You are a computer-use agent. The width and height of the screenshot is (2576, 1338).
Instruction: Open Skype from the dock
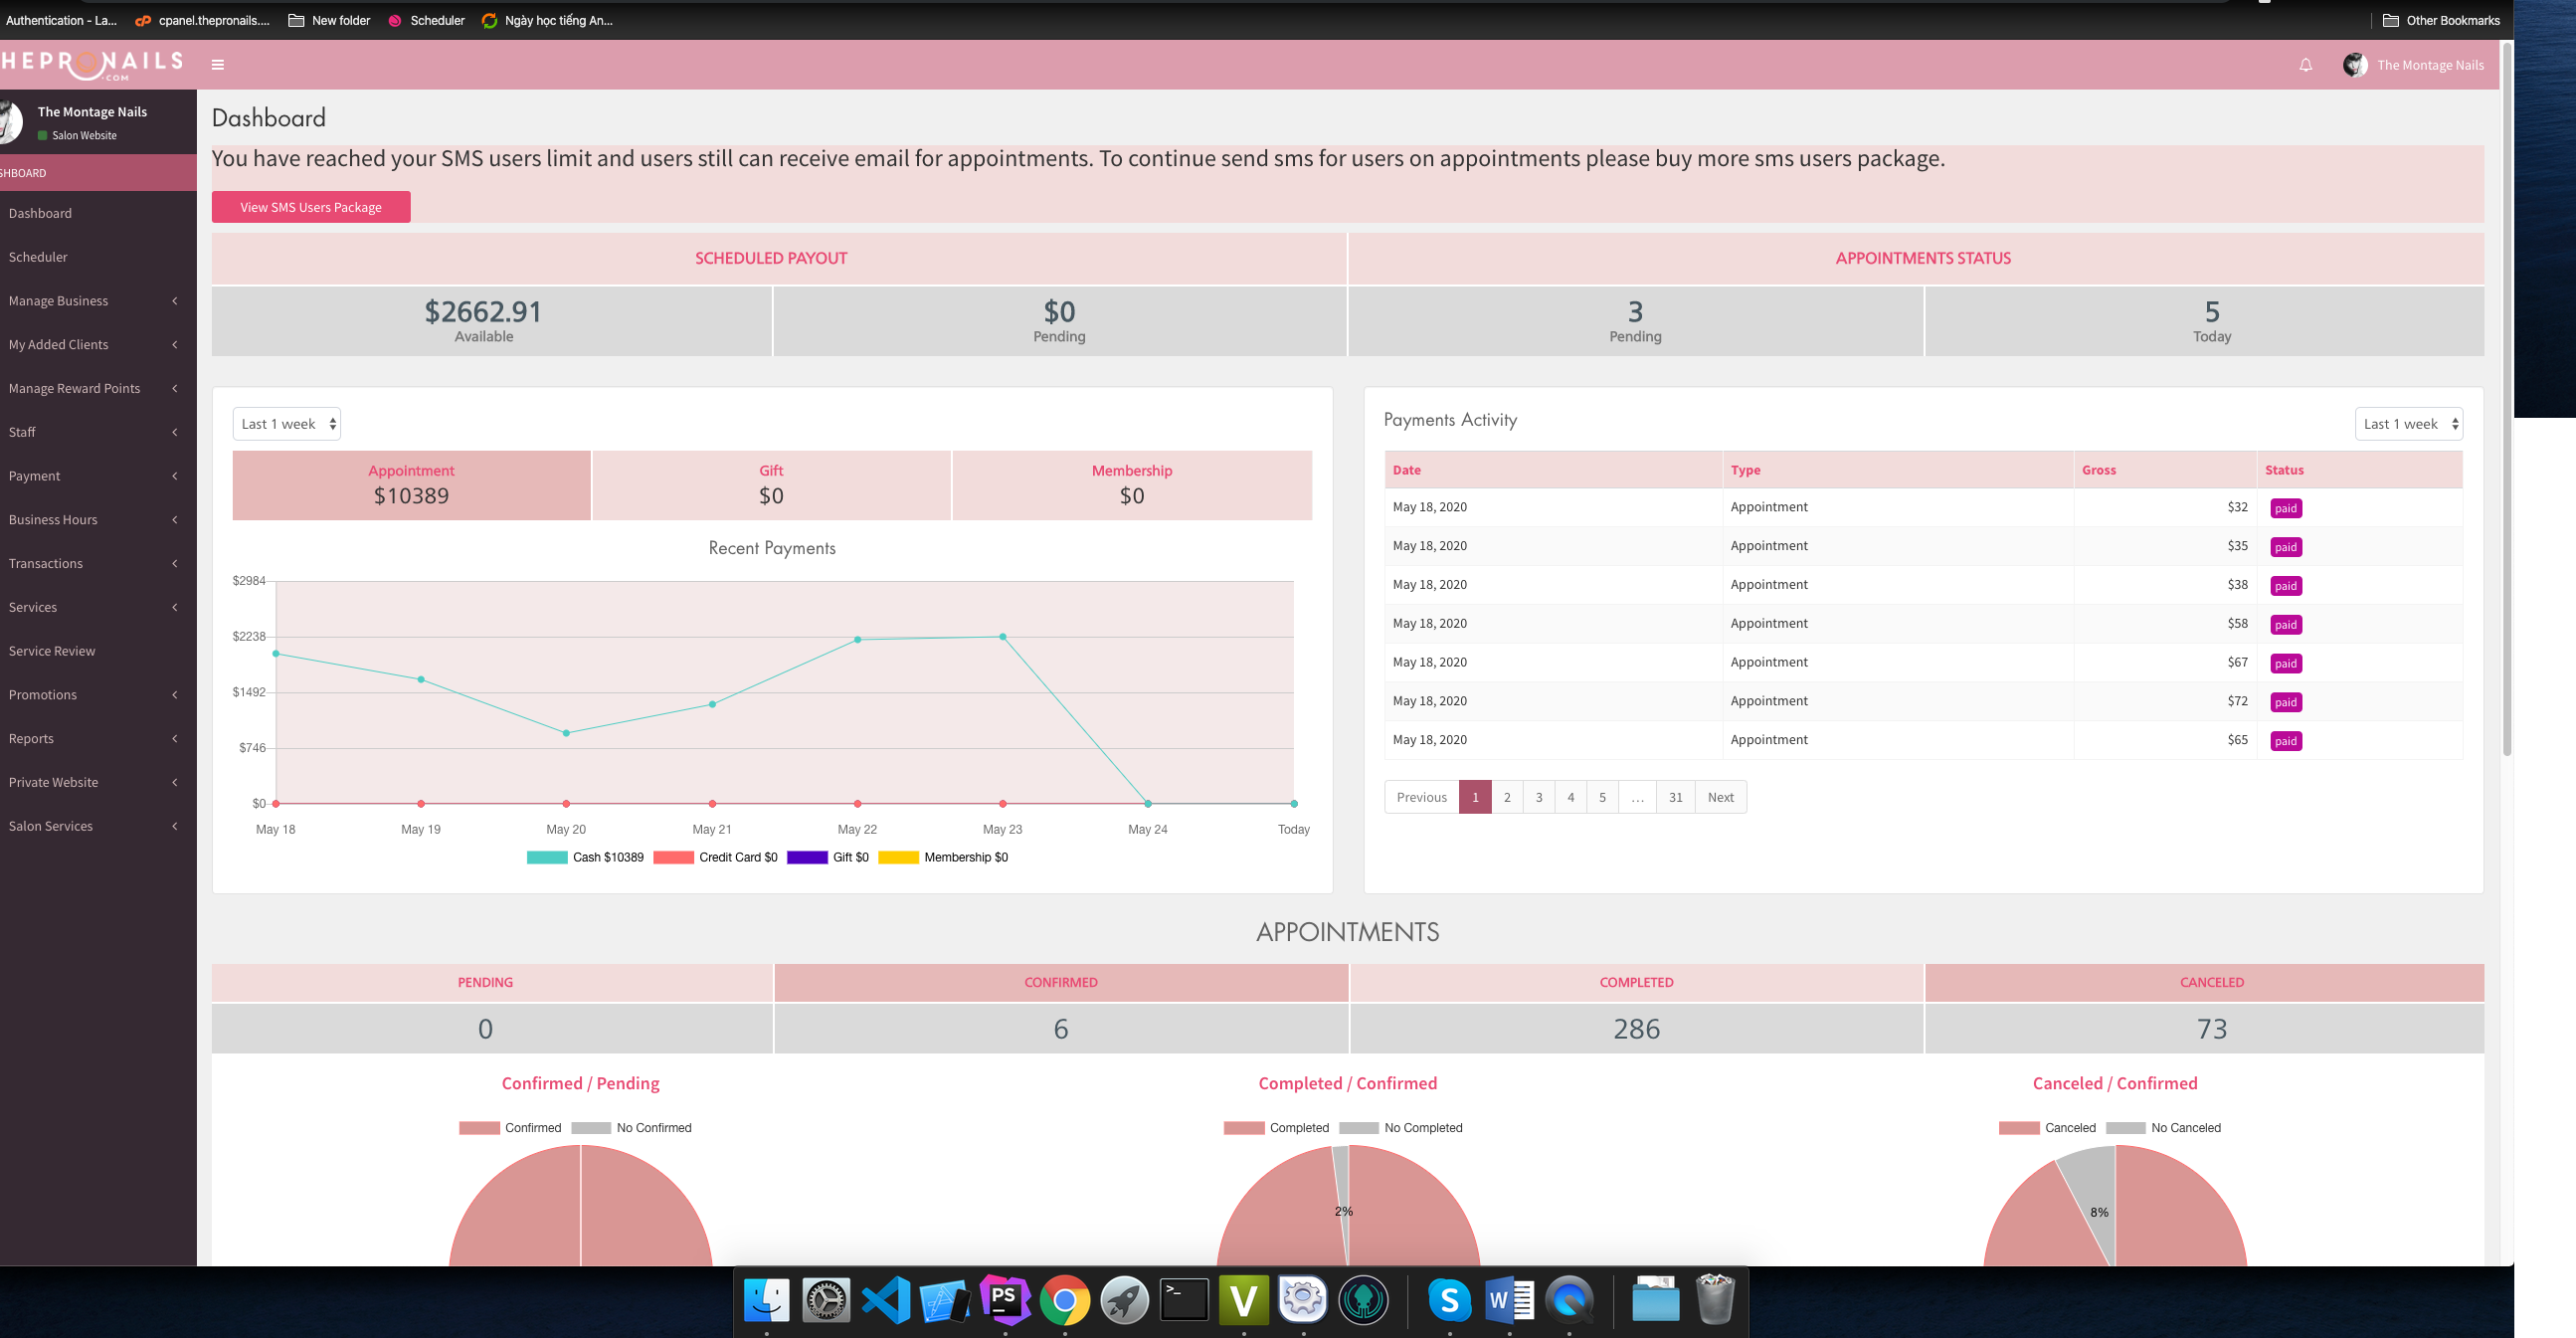tap(1449, 1300)
